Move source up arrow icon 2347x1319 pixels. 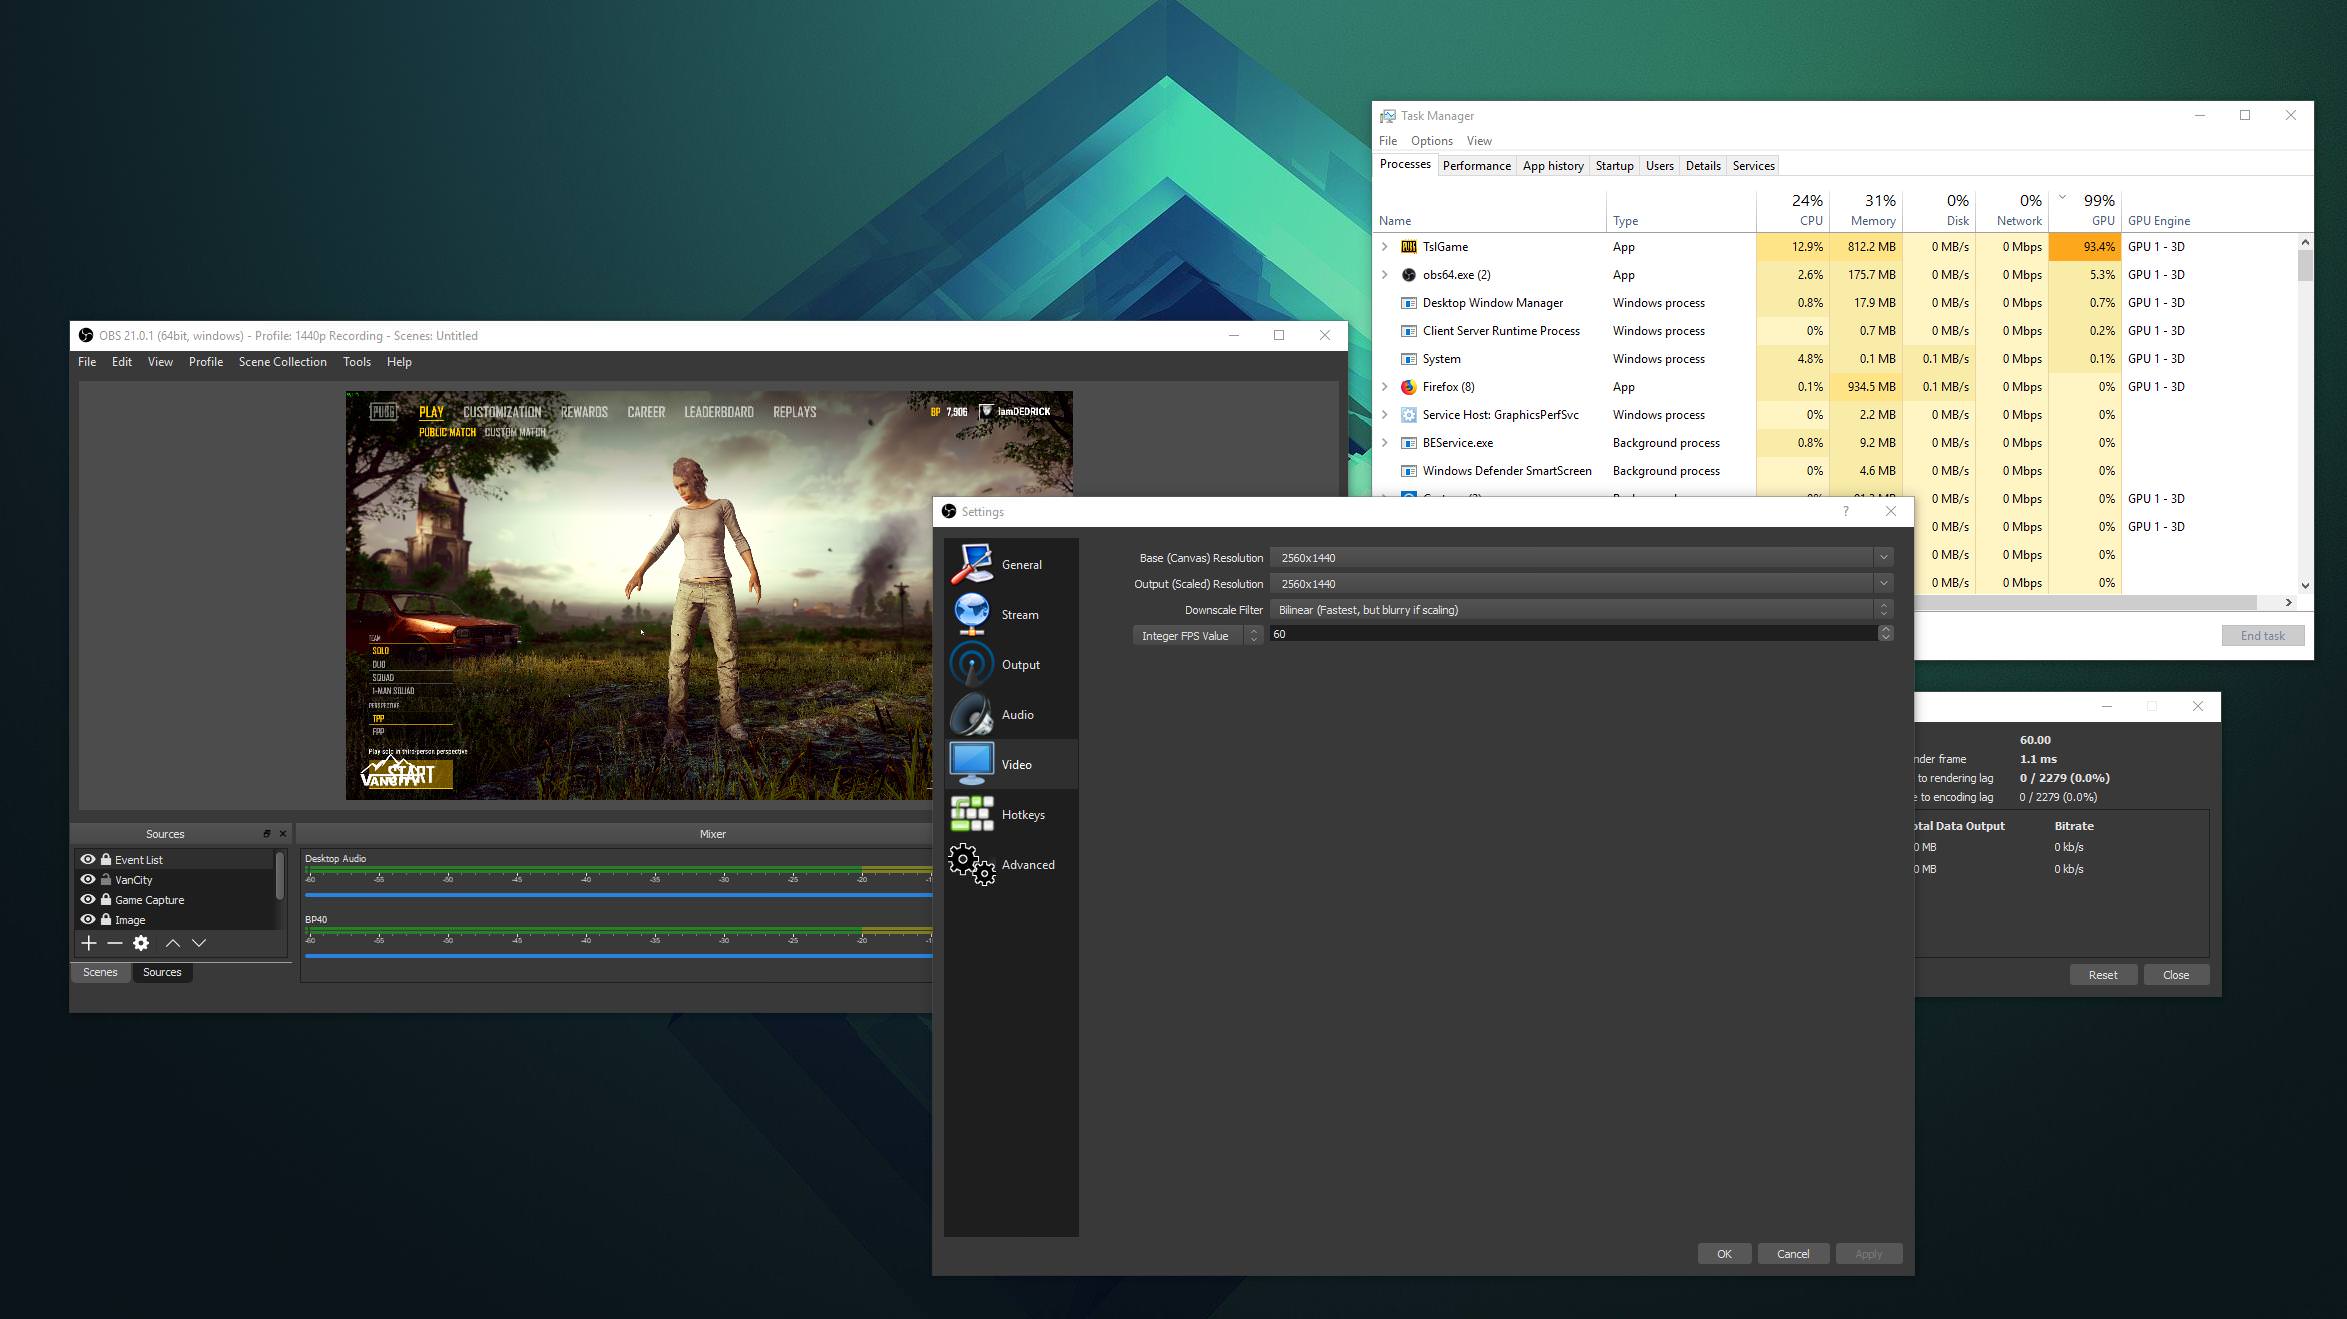tap(172, 943)
